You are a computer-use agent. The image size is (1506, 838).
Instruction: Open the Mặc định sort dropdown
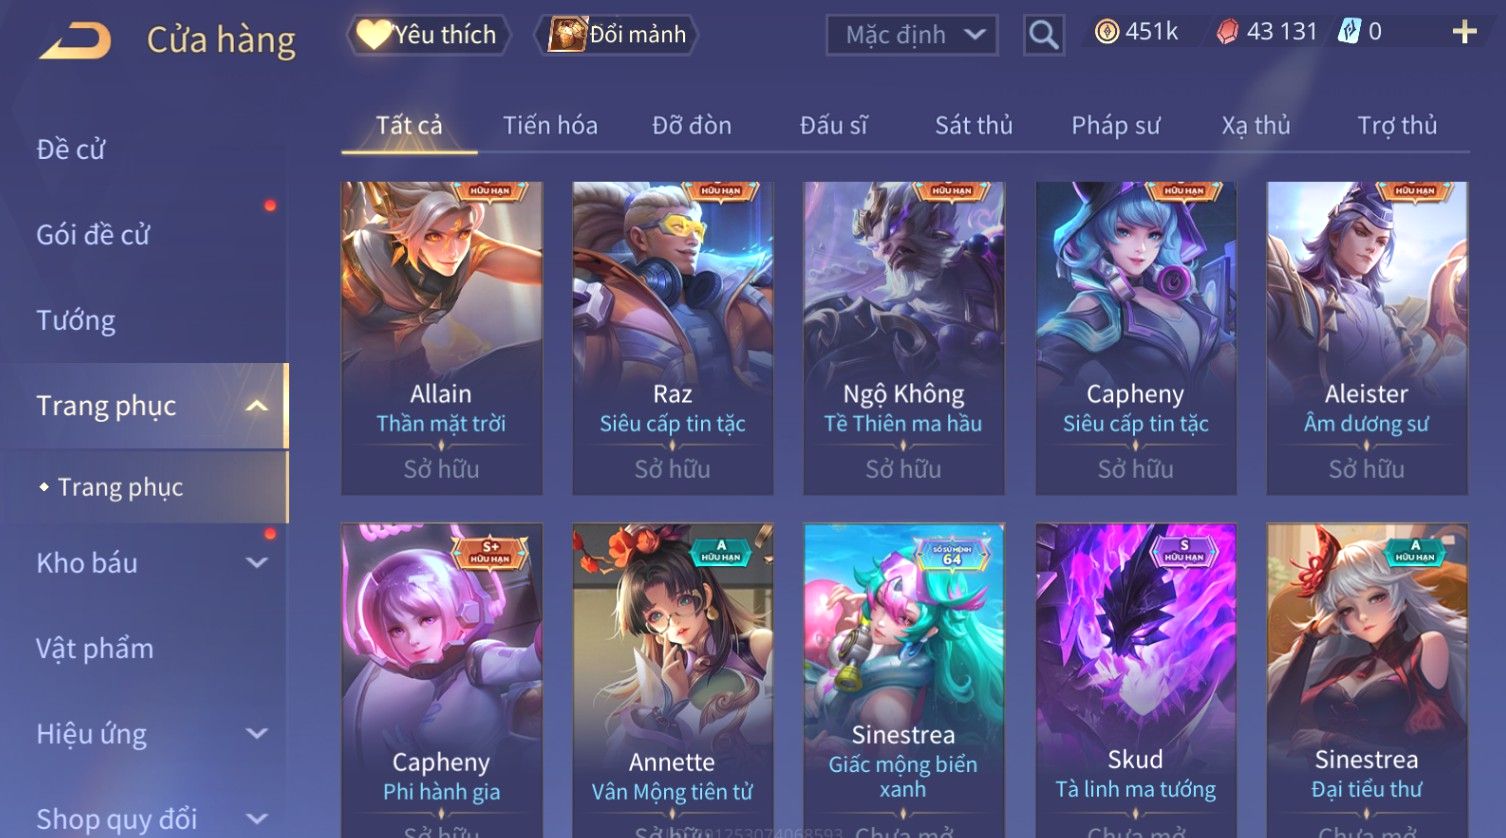(912, 35)
